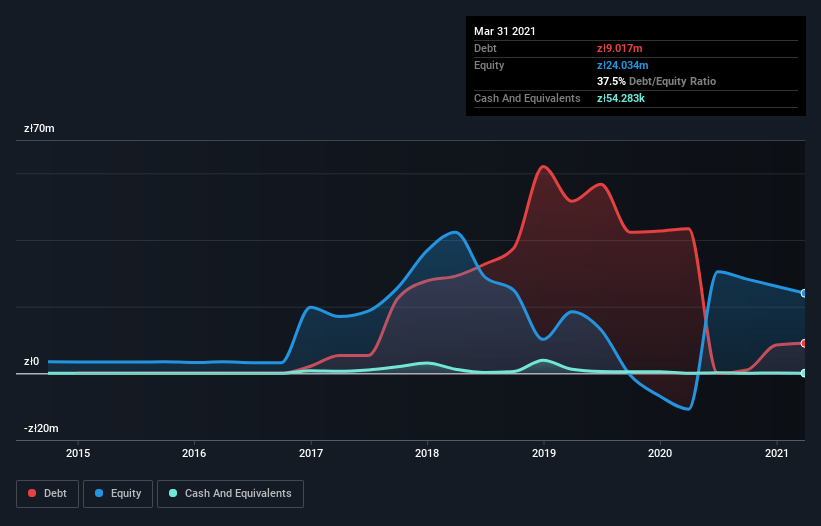Click the 2018 x-axis label

pyautogui.click(x=427, y=453)
